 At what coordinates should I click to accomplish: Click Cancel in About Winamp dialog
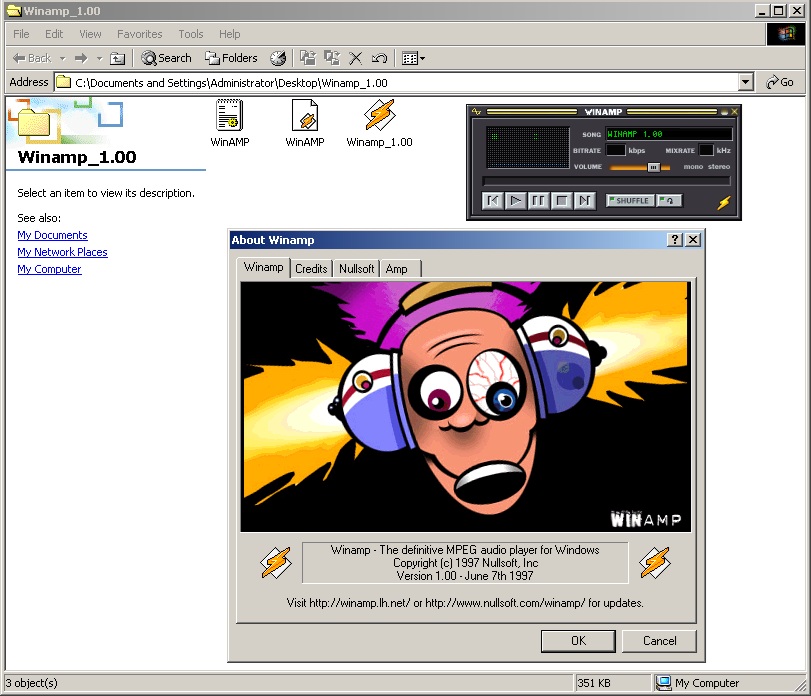[x=659, y=641]
